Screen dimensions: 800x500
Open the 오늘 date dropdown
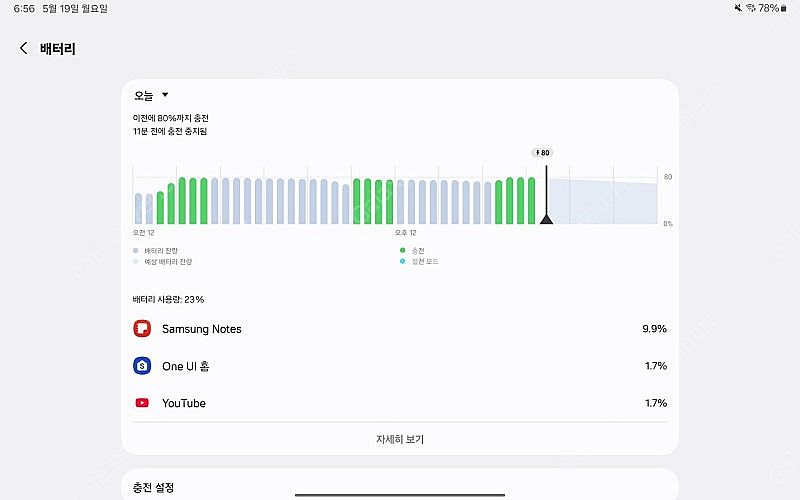coord(151,95)
